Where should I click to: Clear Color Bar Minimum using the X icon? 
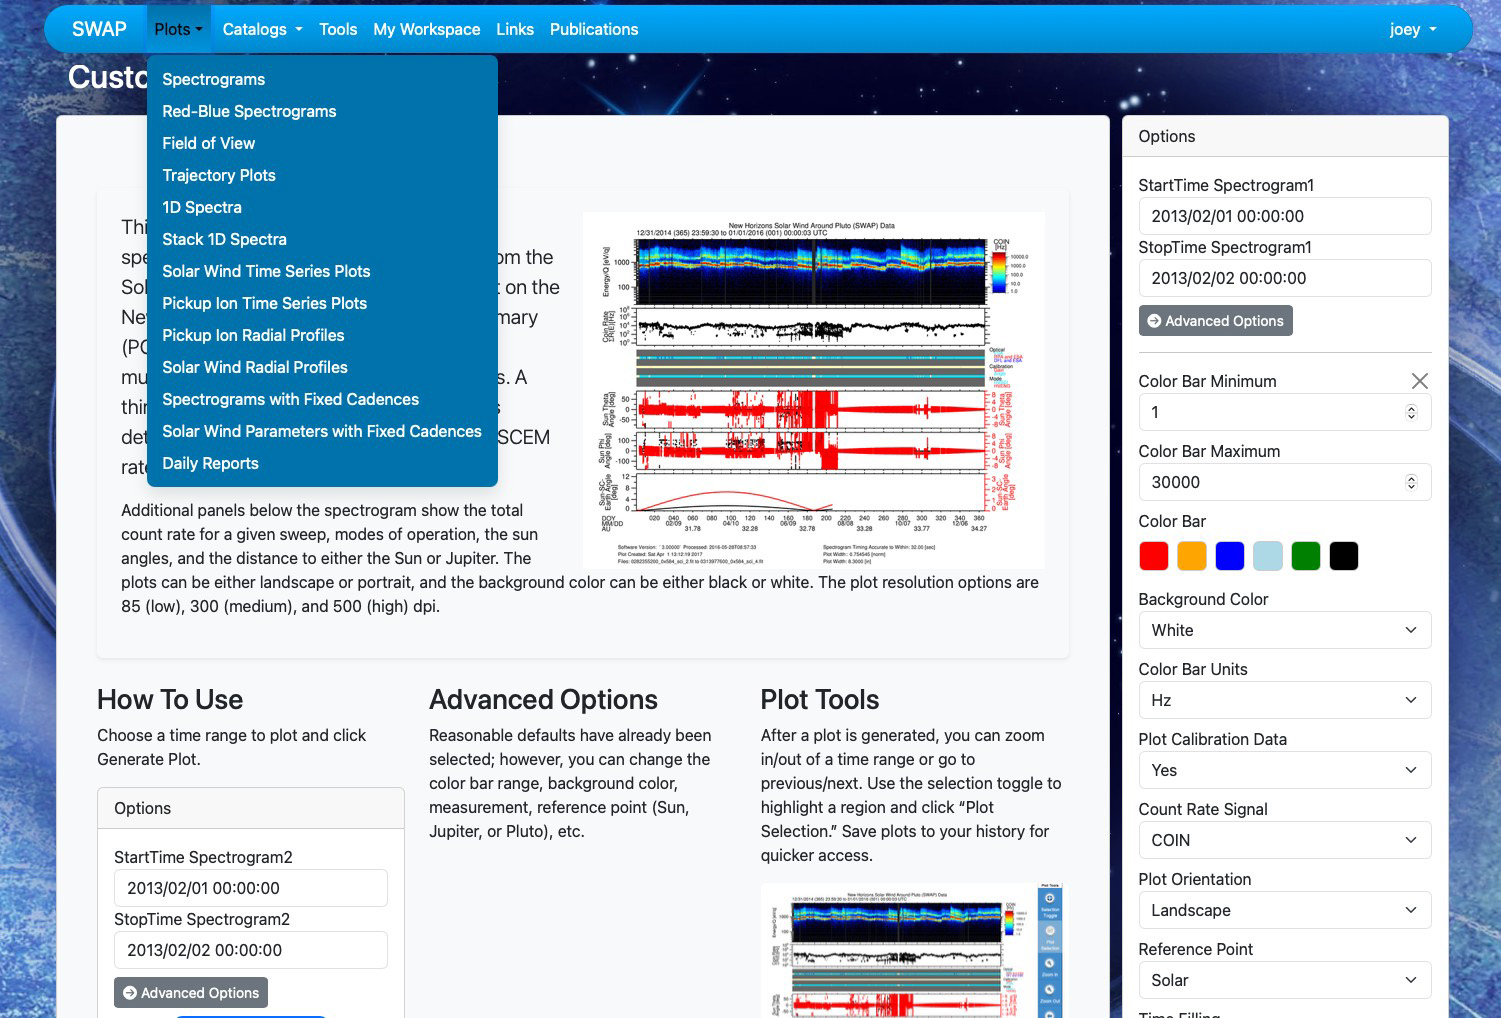click(1420, 381)
